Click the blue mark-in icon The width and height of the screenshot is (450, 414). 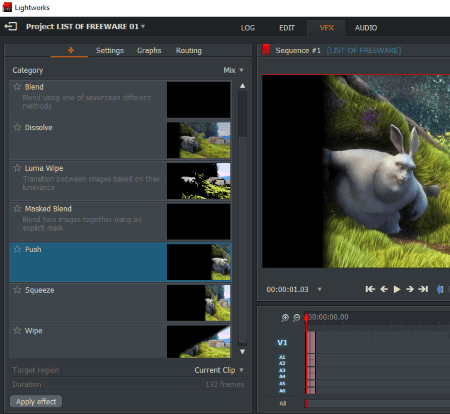pos(440,290)
